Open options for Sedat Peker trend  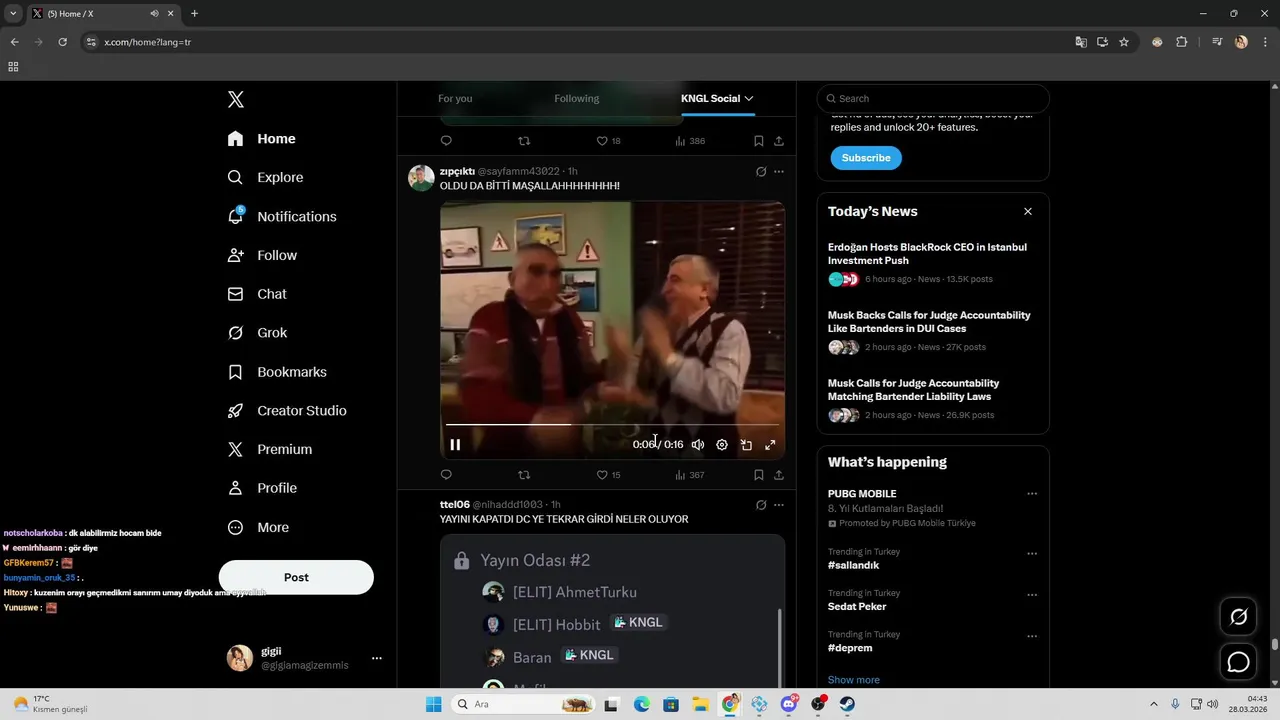click(x=1032, y=594)
